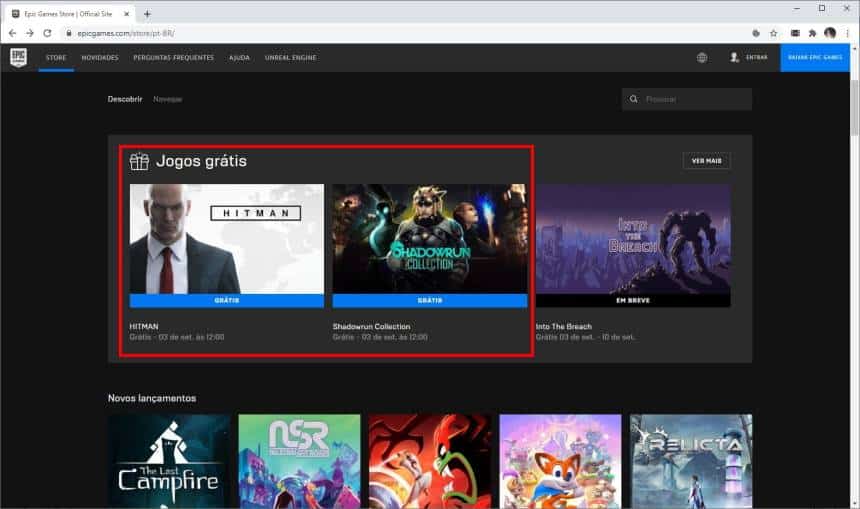Viewport: 860px width, 509px height.
Task: Click the HITMAN title text
Action: (144, 326)
